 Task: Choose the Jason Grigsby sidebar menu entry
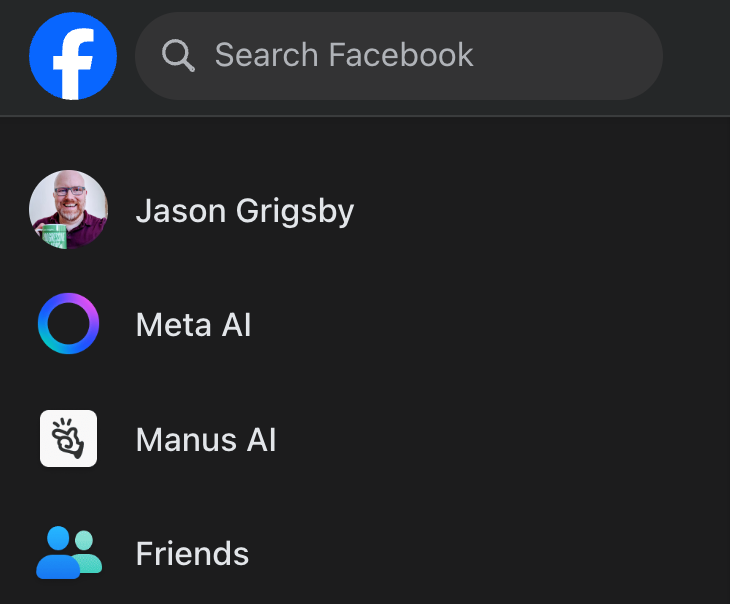pos(244,211)
